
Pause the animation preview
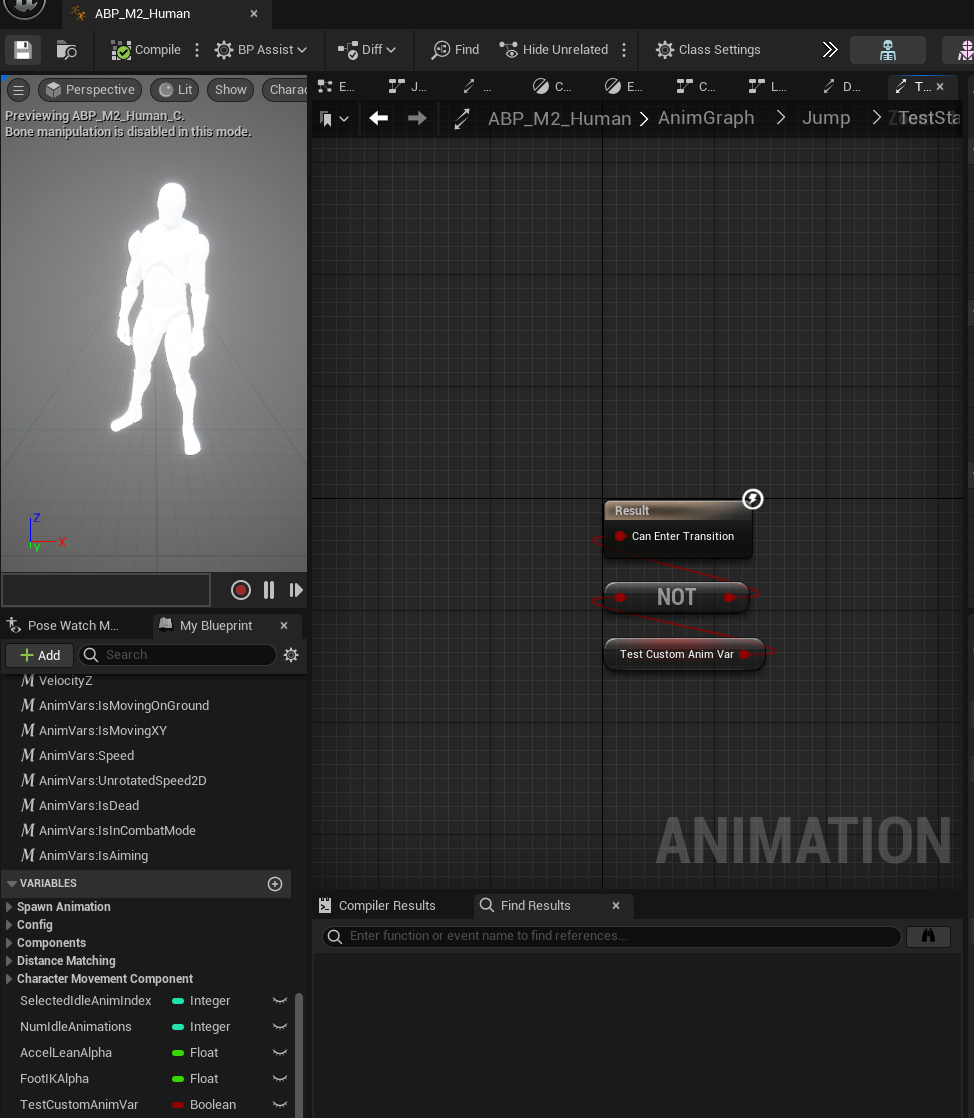point(269,590)
